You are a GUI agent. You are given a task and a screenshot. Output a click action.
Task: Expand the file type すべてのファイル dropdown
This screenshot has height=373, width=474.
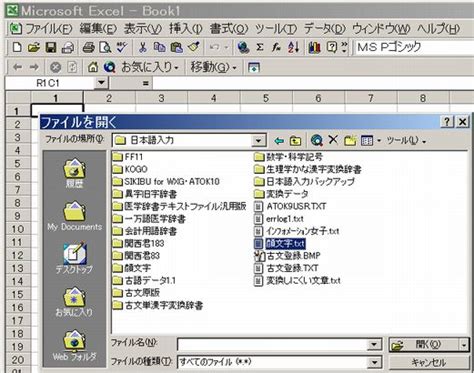(x=374, y=362)
